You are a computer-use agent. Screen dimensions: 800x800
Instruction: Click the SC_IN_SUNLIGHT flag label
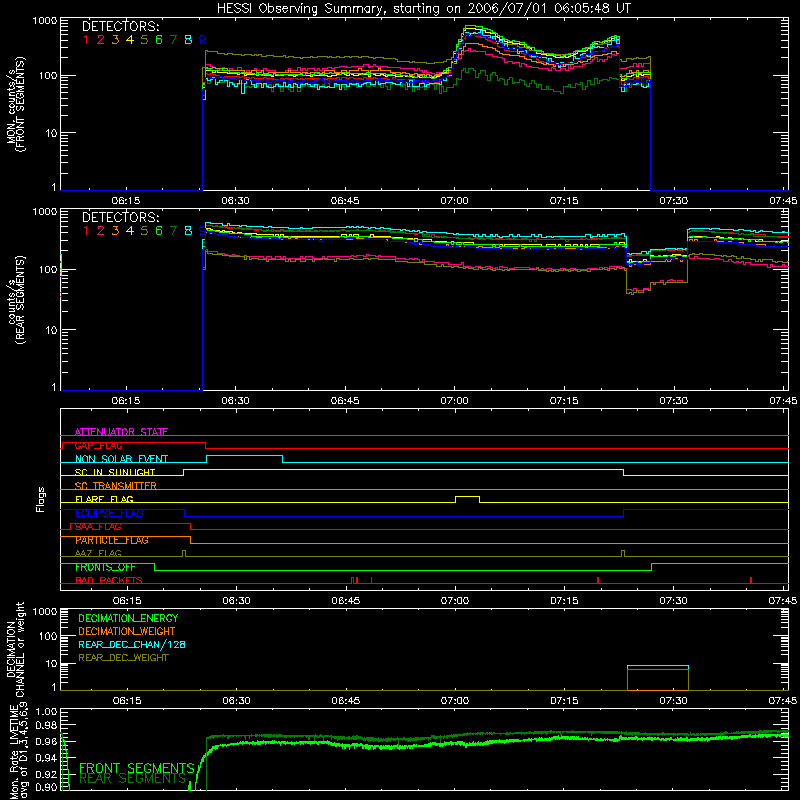point(115,472)
